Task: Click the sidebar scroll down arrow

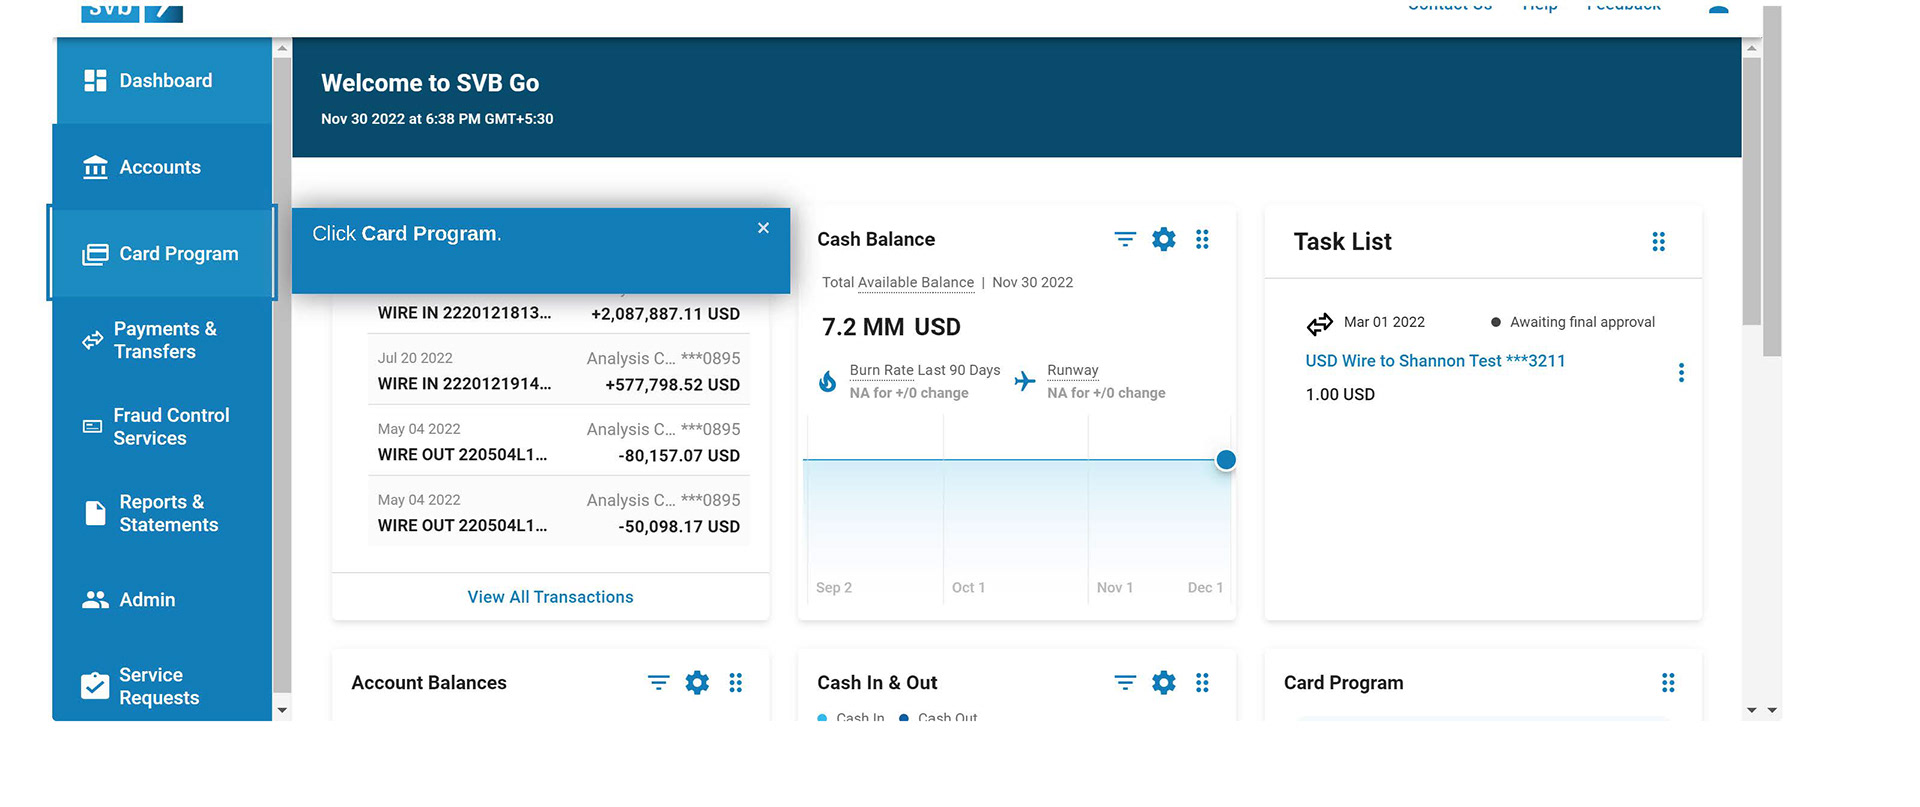Action: pyautogui.click(x=282, y=710)
